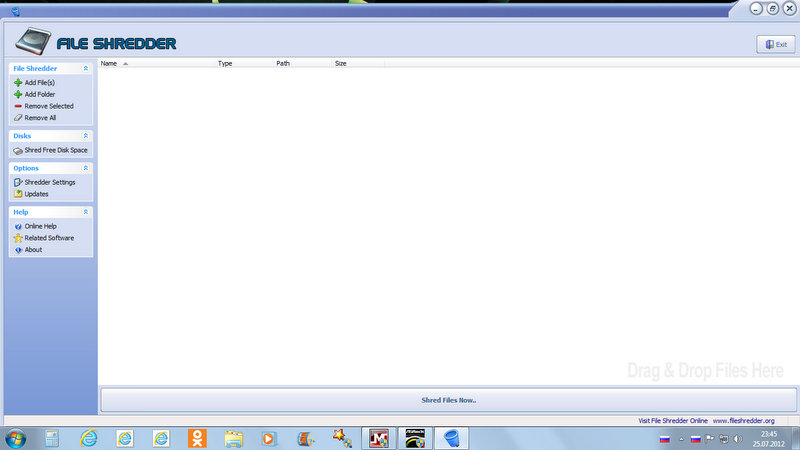Show hidden tray icons arrow
The height and width of the screenshot is (450, 800).
pyautogui.click(x=681, y=439)
